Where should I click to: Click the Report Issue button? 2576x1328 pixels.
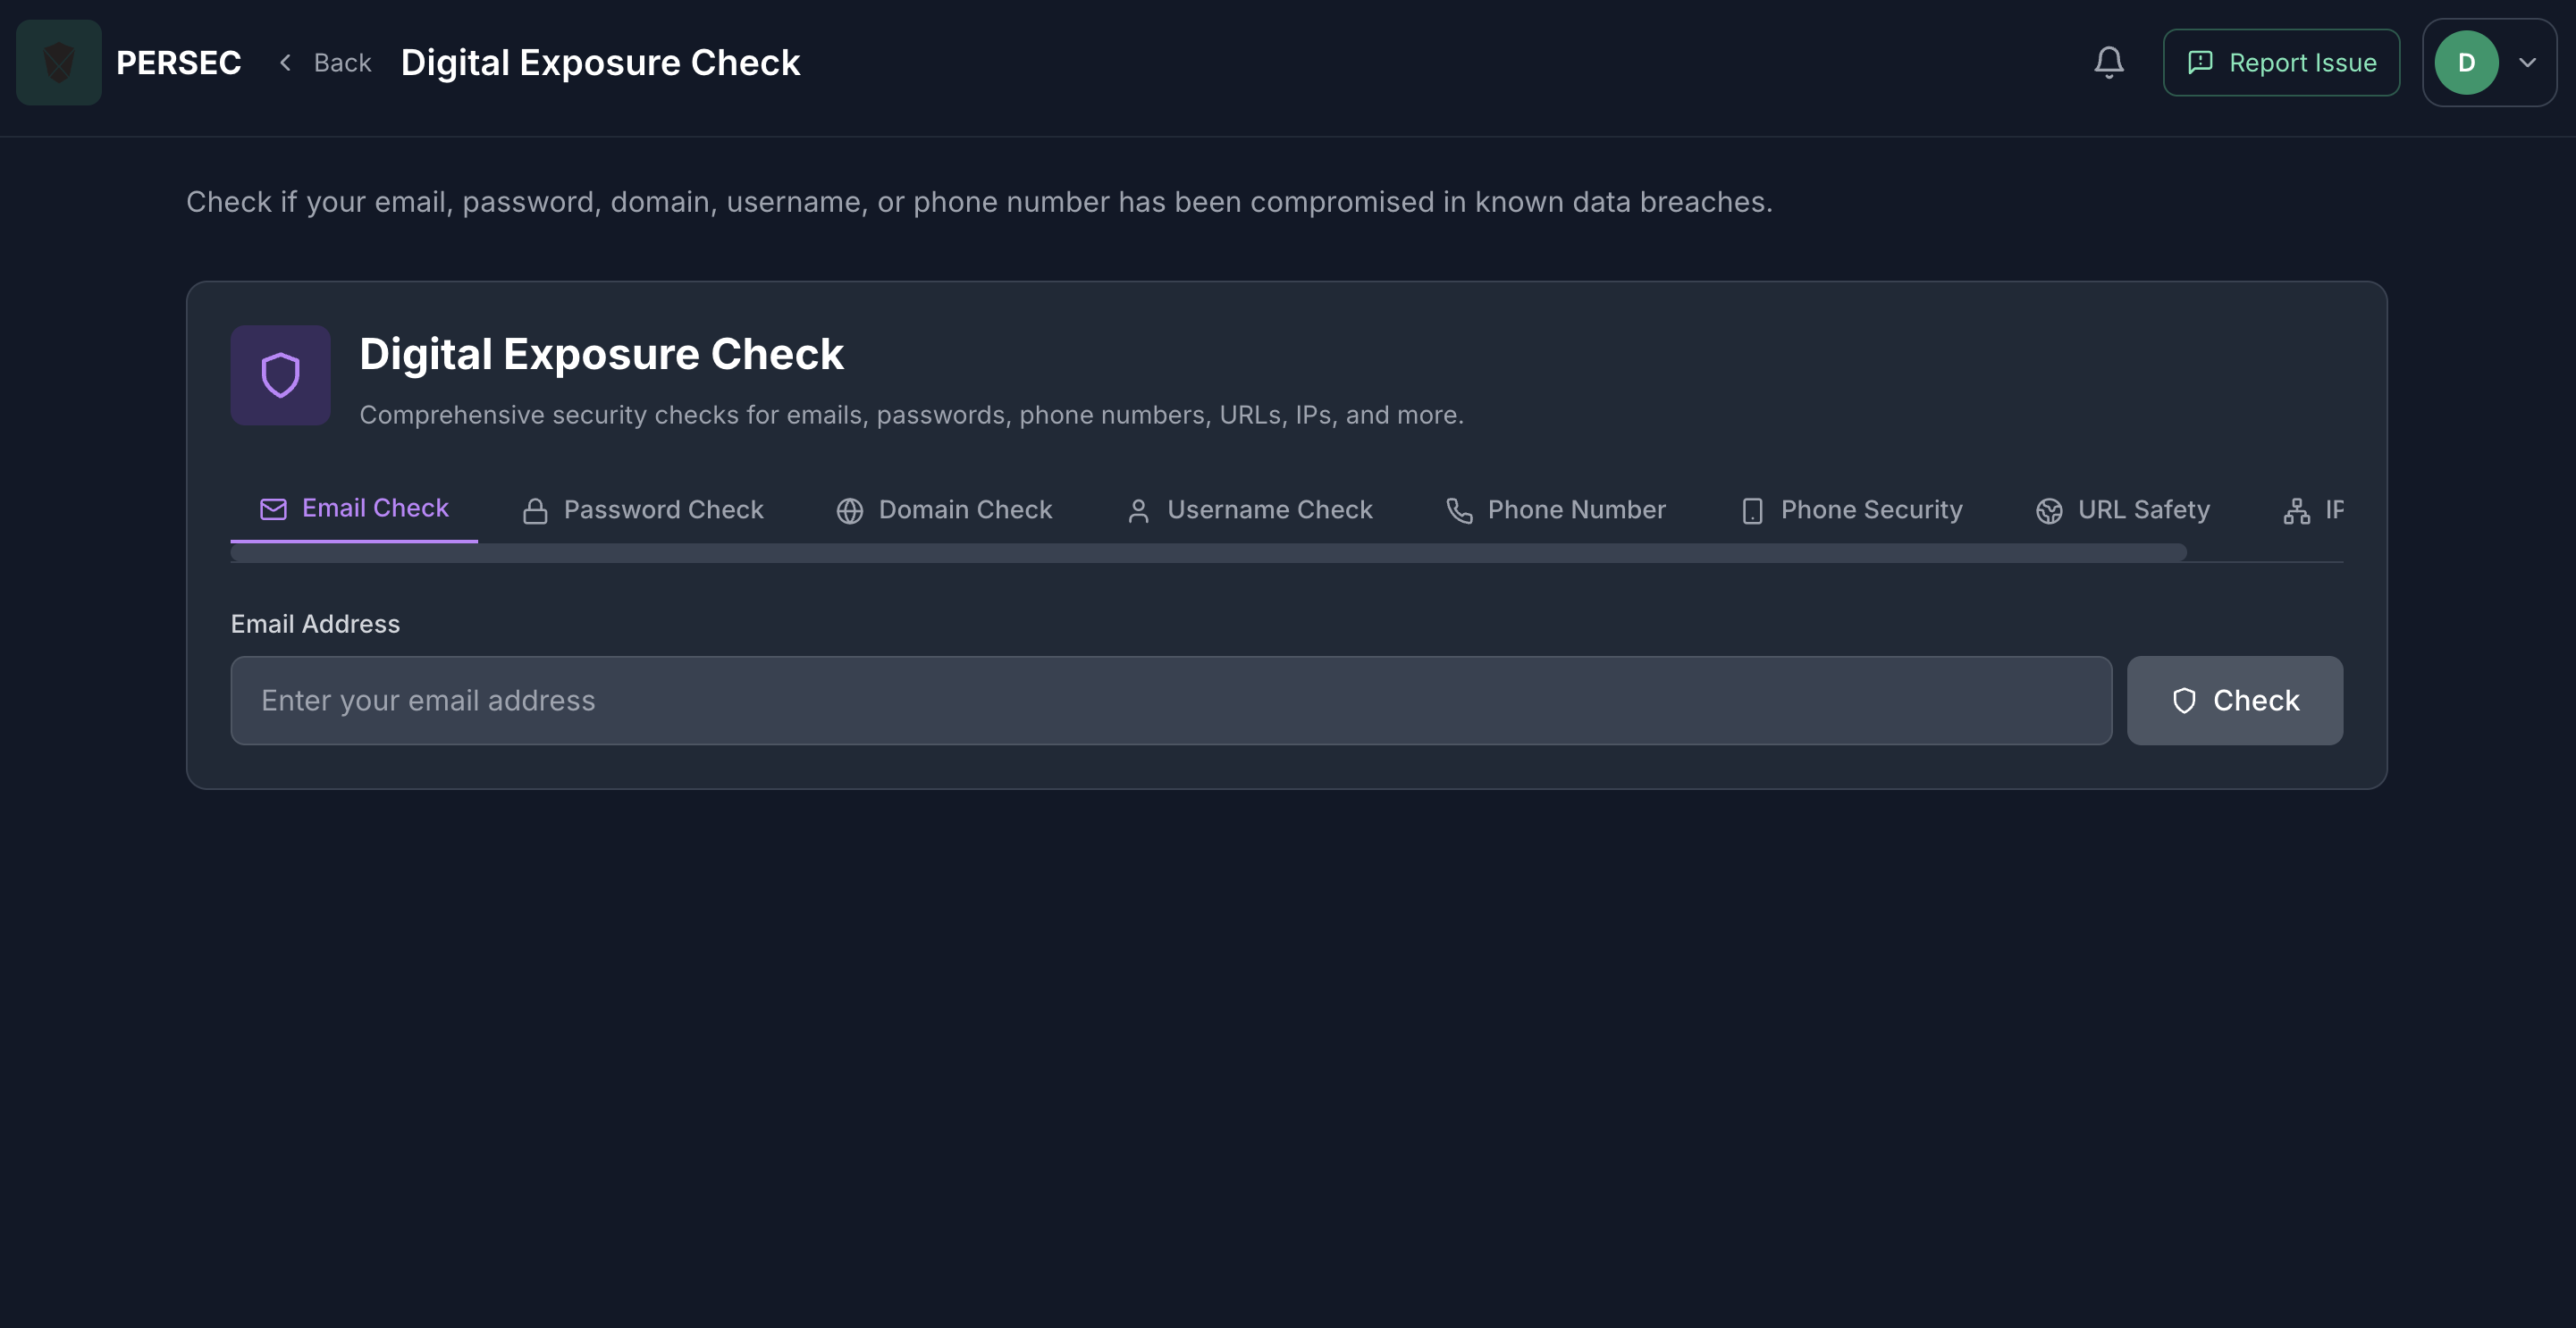point(2281,63)
